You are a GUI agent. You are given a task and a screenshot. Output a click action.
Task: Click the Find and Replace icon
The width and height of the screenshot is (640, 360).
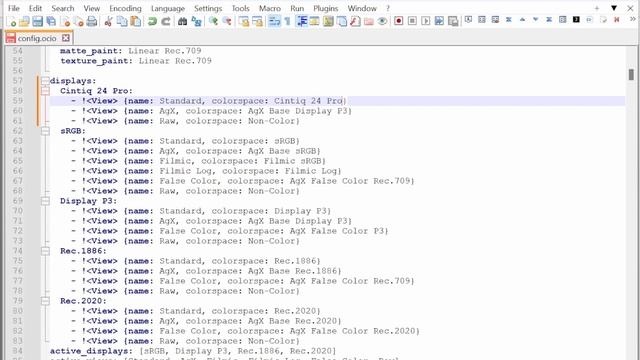coord(196,21)
